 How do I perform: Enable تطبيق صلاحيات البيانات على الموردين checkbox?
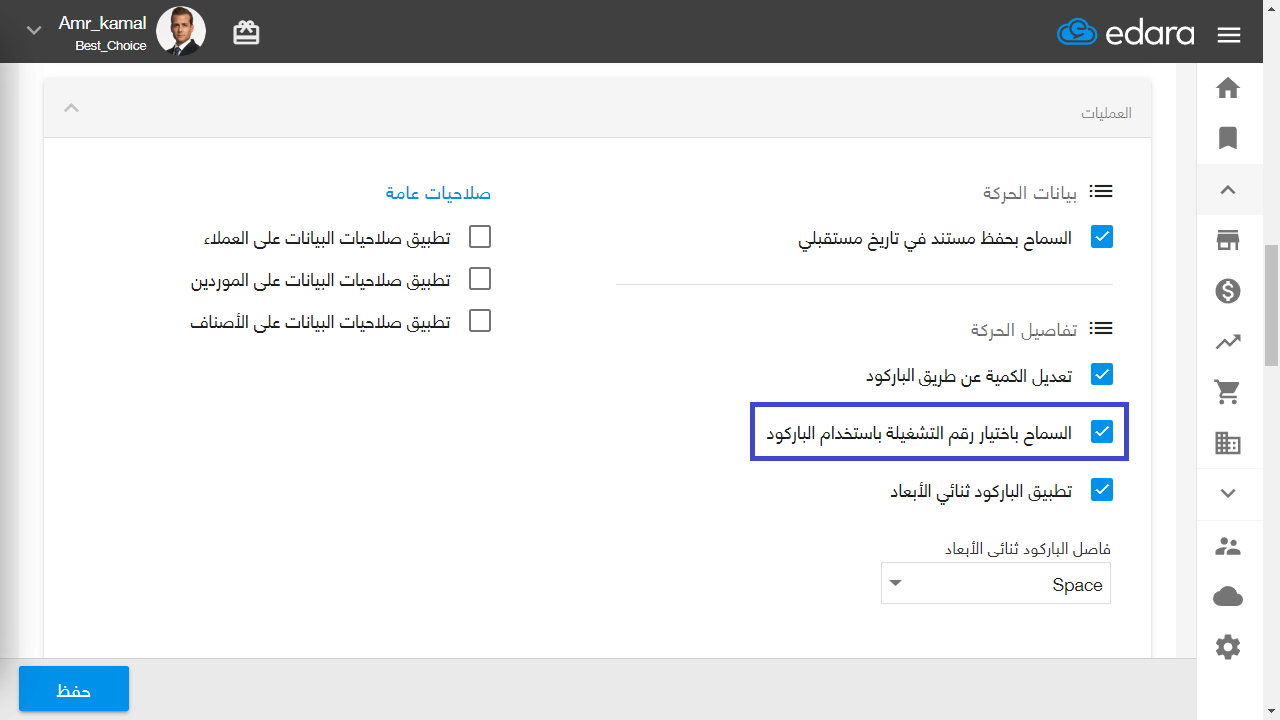(x=480, y=279)
